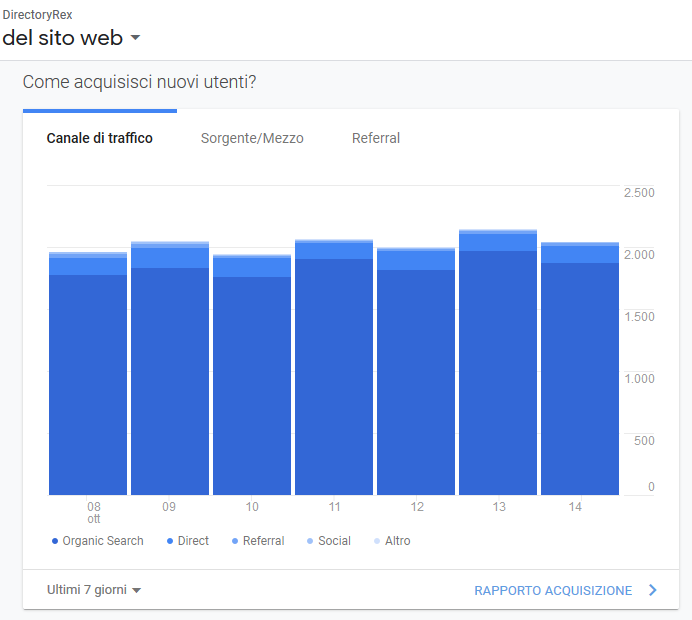Screen dimensions: 692x620
Task: Click the '08 ott' x-axis date label
Action: [x=94, y=512]
